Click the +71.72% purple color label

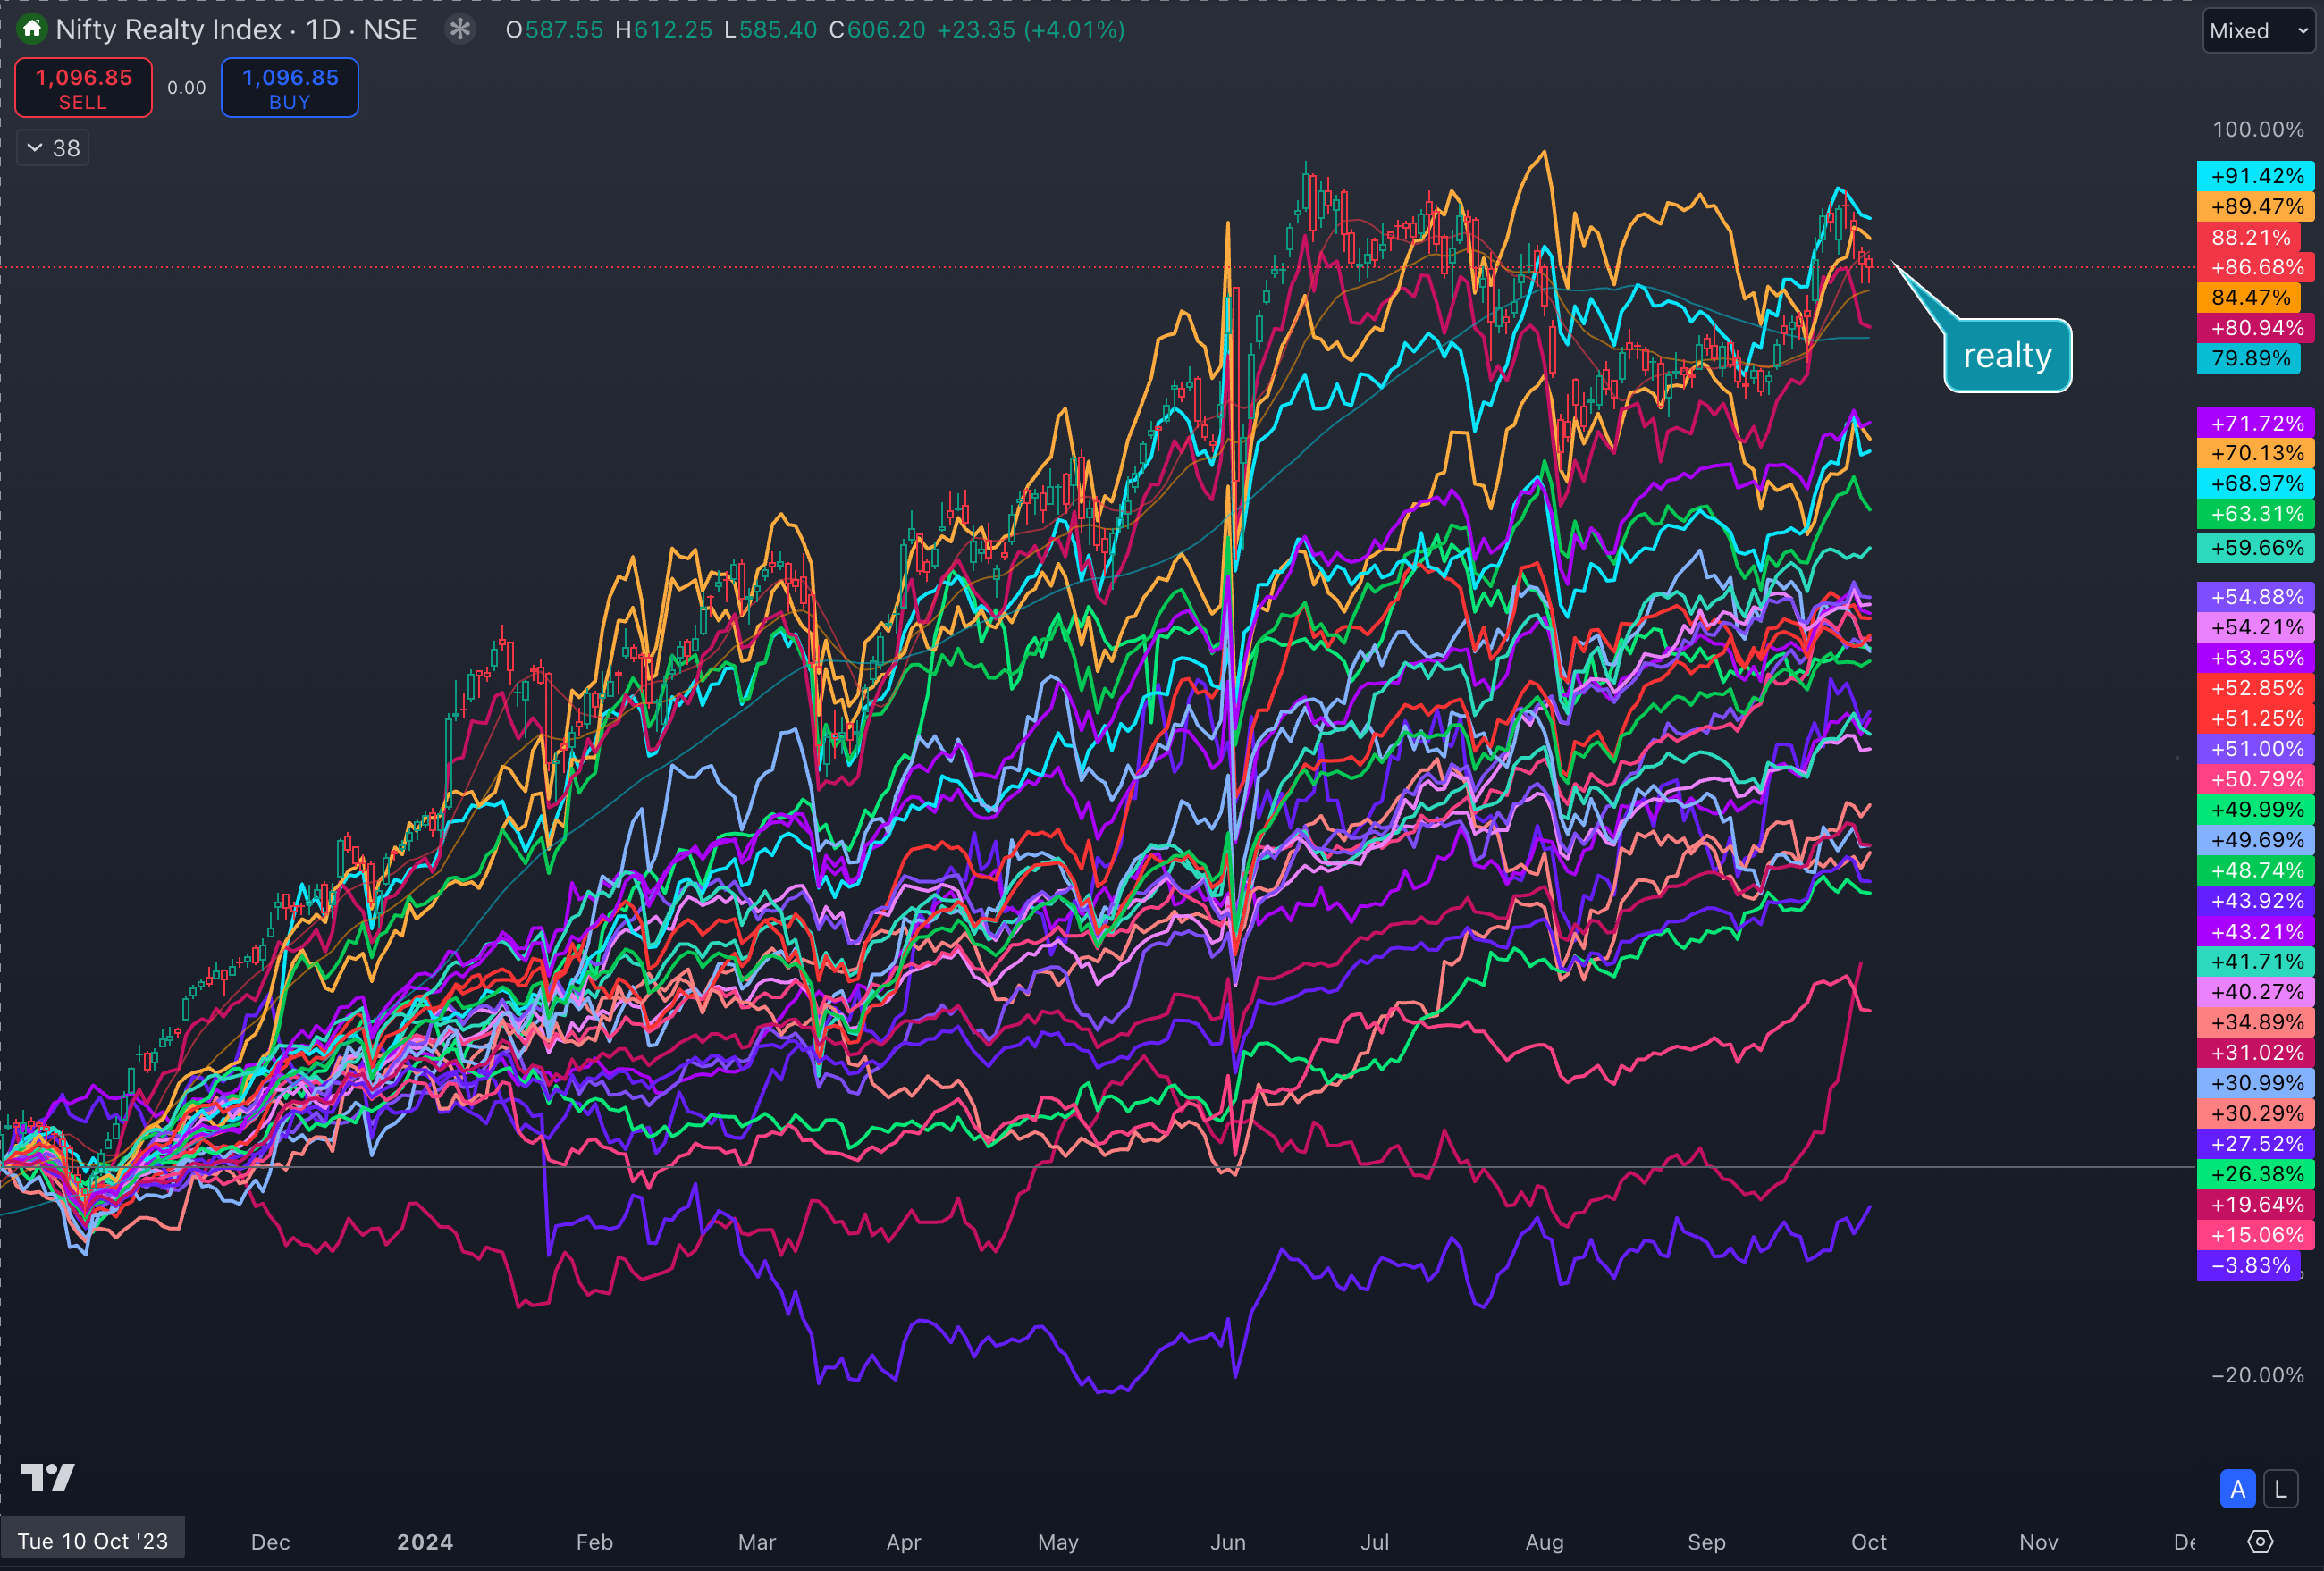pyautogui.click(x=2255, y=423)
